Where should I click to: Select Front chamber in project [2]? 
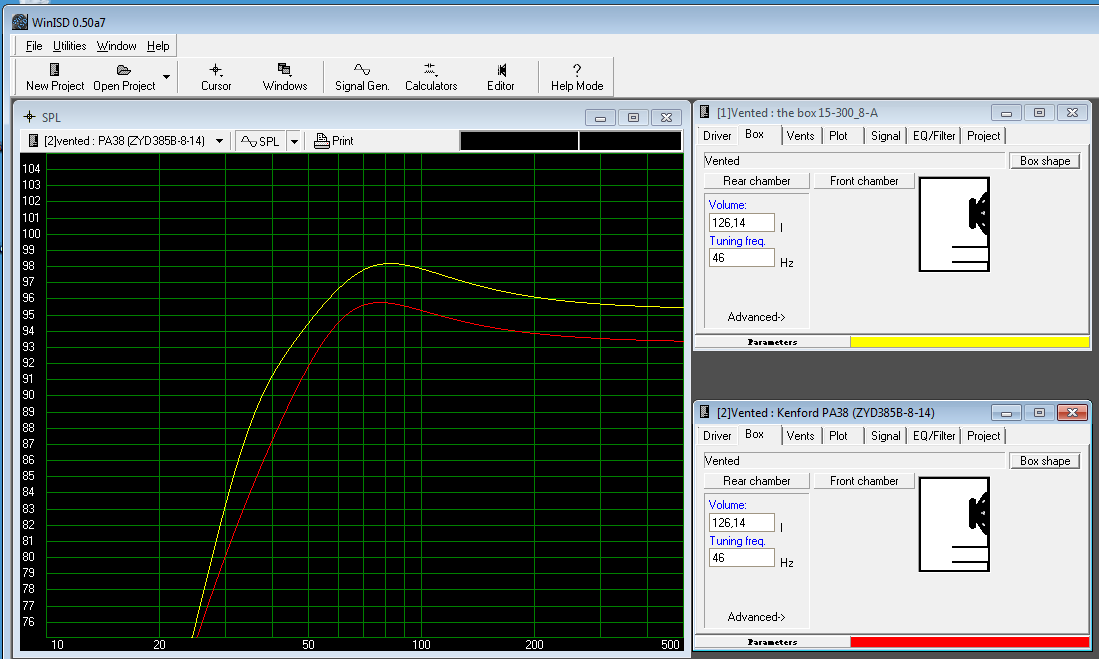click(864, 481)
